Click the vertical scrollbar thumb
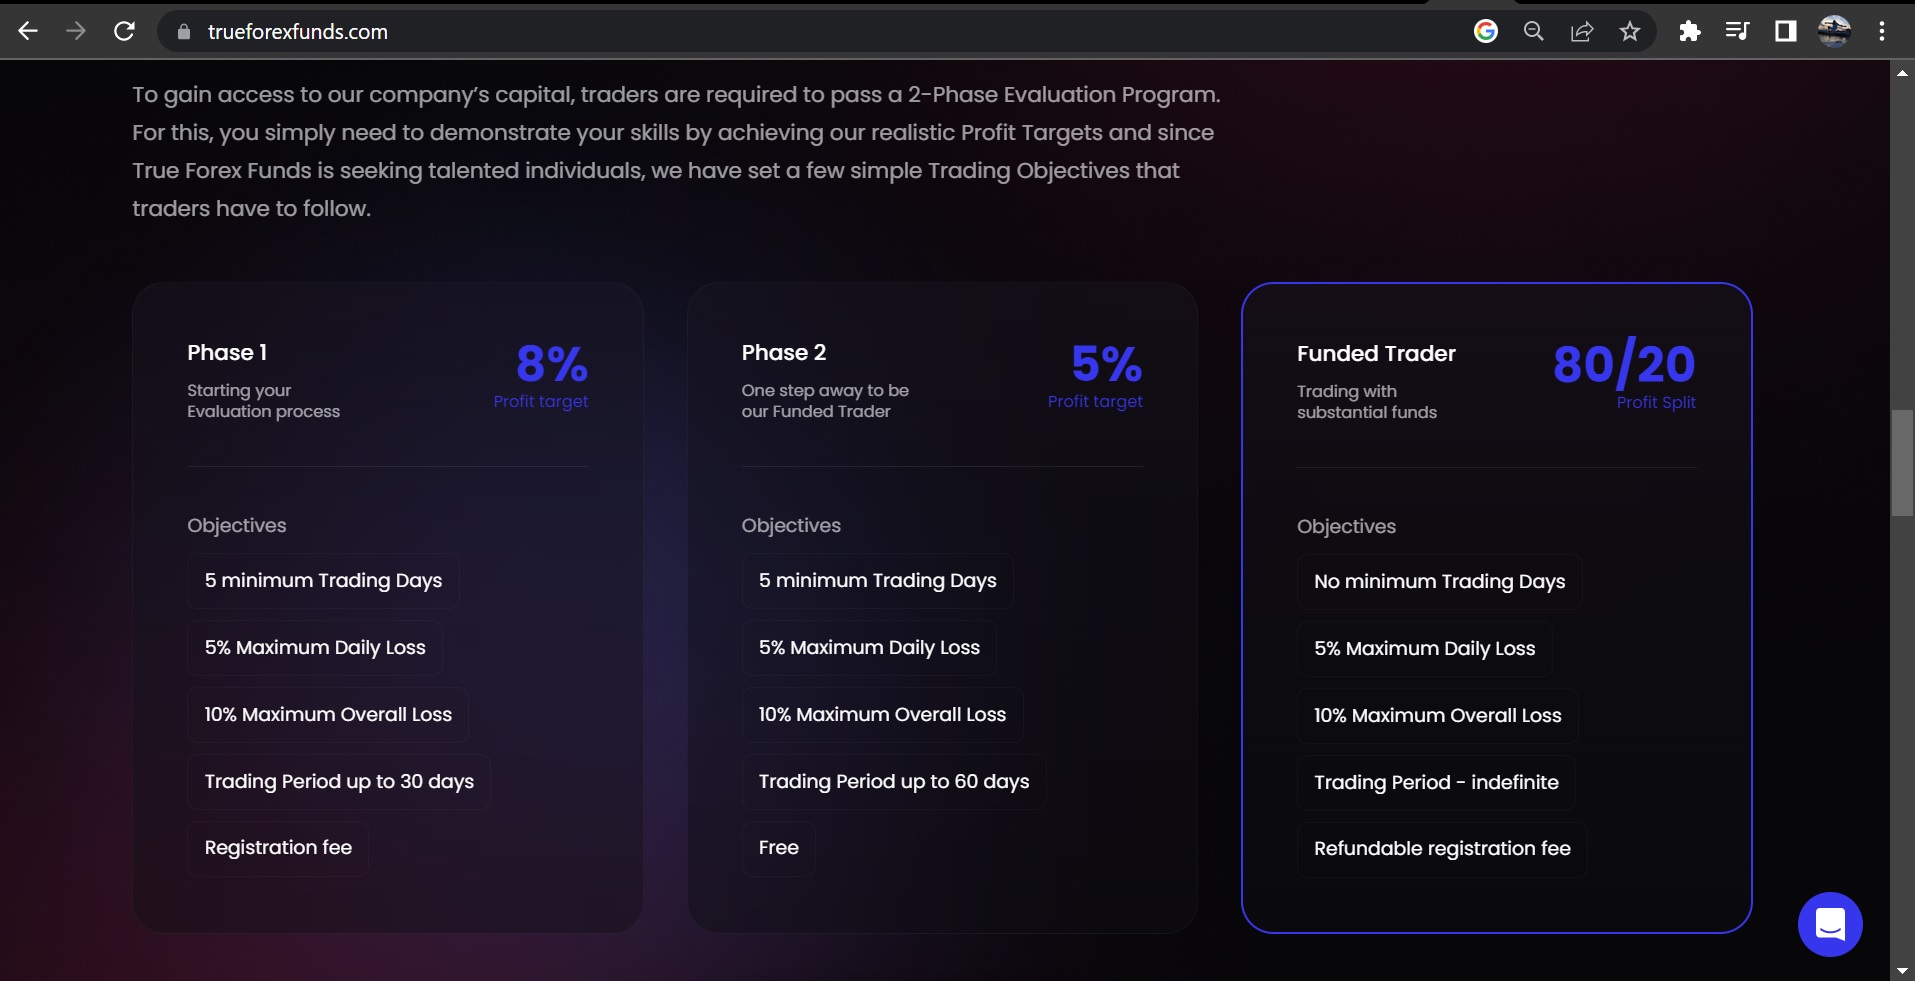This screenshot has height=981, width=1915. [x=1902, y=462]
